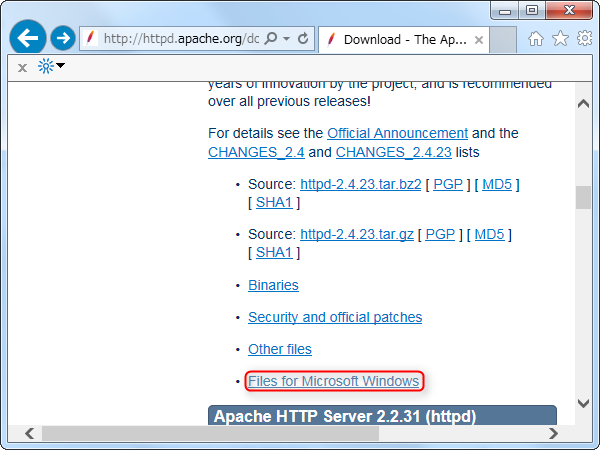Viewport: 600px width, 450px height.
Task: Open MD5 link for tar.bz2 source
Action: (x=497, y=184)
